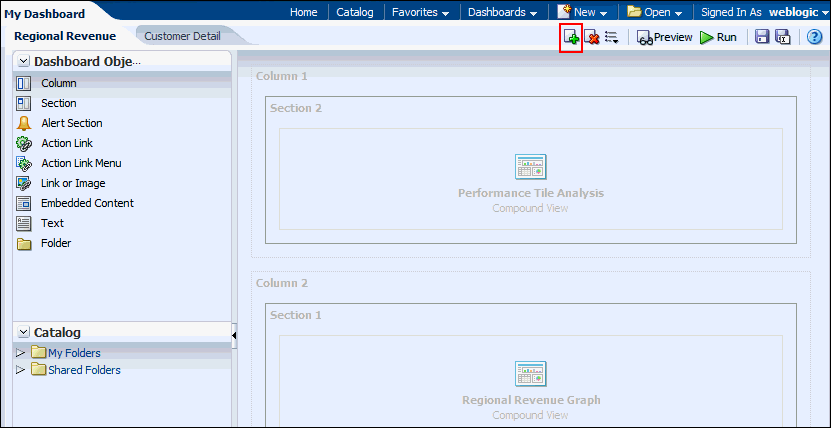The image size is (831, 428).
Task: Open the dashboard Tools options menu icon
Action: [x=612, y=37]
